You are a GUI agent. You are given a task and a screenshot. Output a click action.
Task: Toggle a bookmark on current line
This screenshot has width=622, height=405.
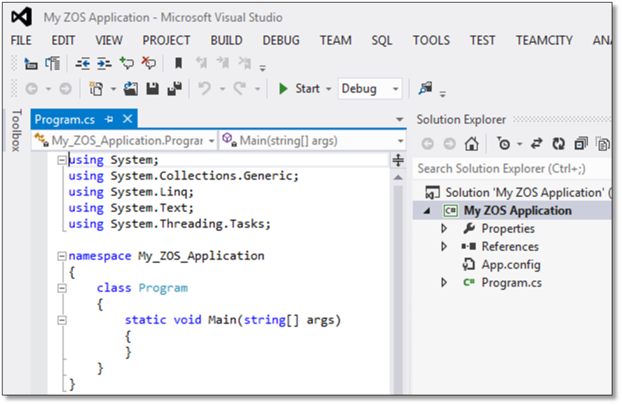[x=179, y=63]
